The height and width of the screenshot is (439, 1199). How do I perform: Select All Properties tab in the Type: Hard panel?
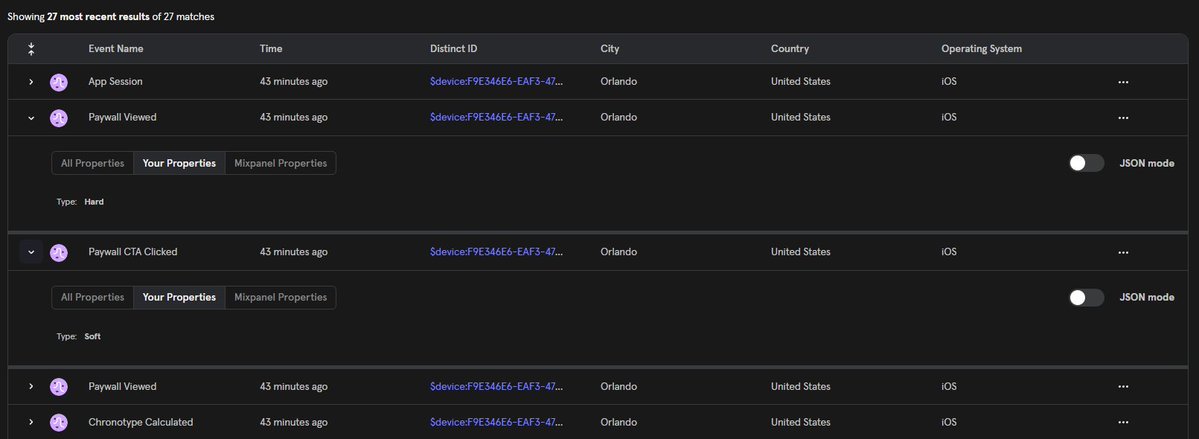(x=93, y=163)
